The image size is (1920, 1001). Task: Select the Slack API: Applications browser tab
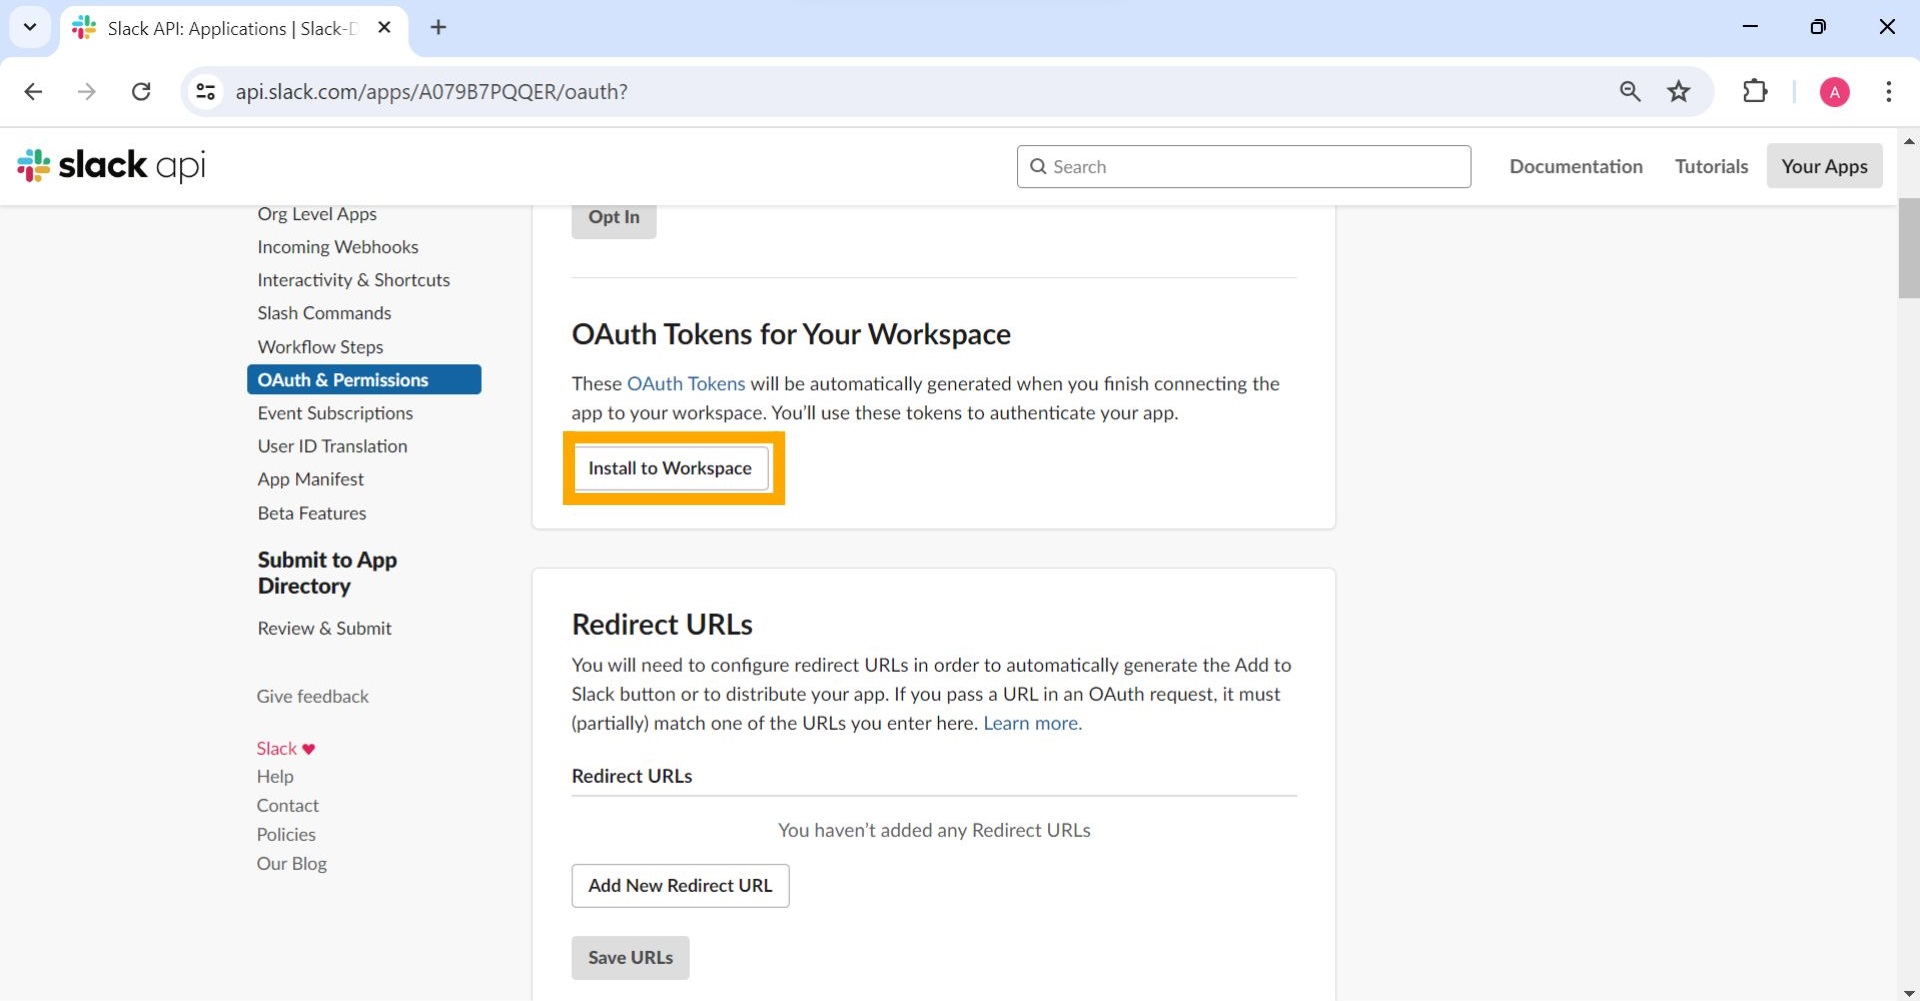(x=234, y=28)
